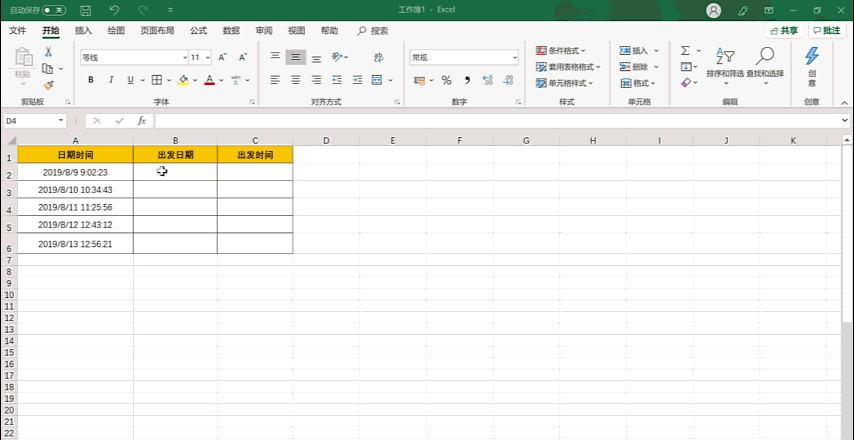Viewport: 854px width, 440px height.
Task: Click the Borders grid icon
Action: (157, 80)
